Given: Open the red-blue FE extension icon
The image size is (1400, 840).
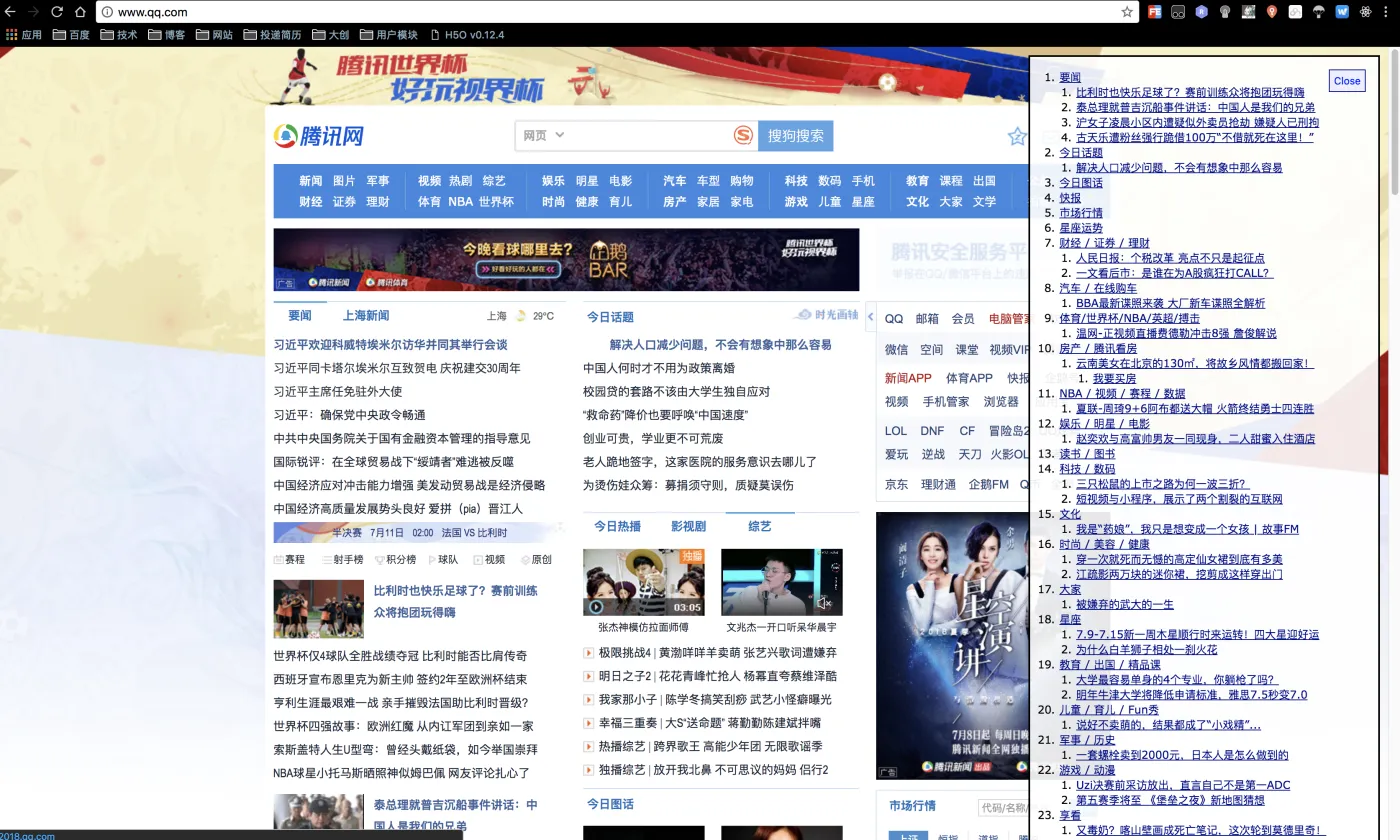Looking at the screenshot, I should click(1154, 12).
